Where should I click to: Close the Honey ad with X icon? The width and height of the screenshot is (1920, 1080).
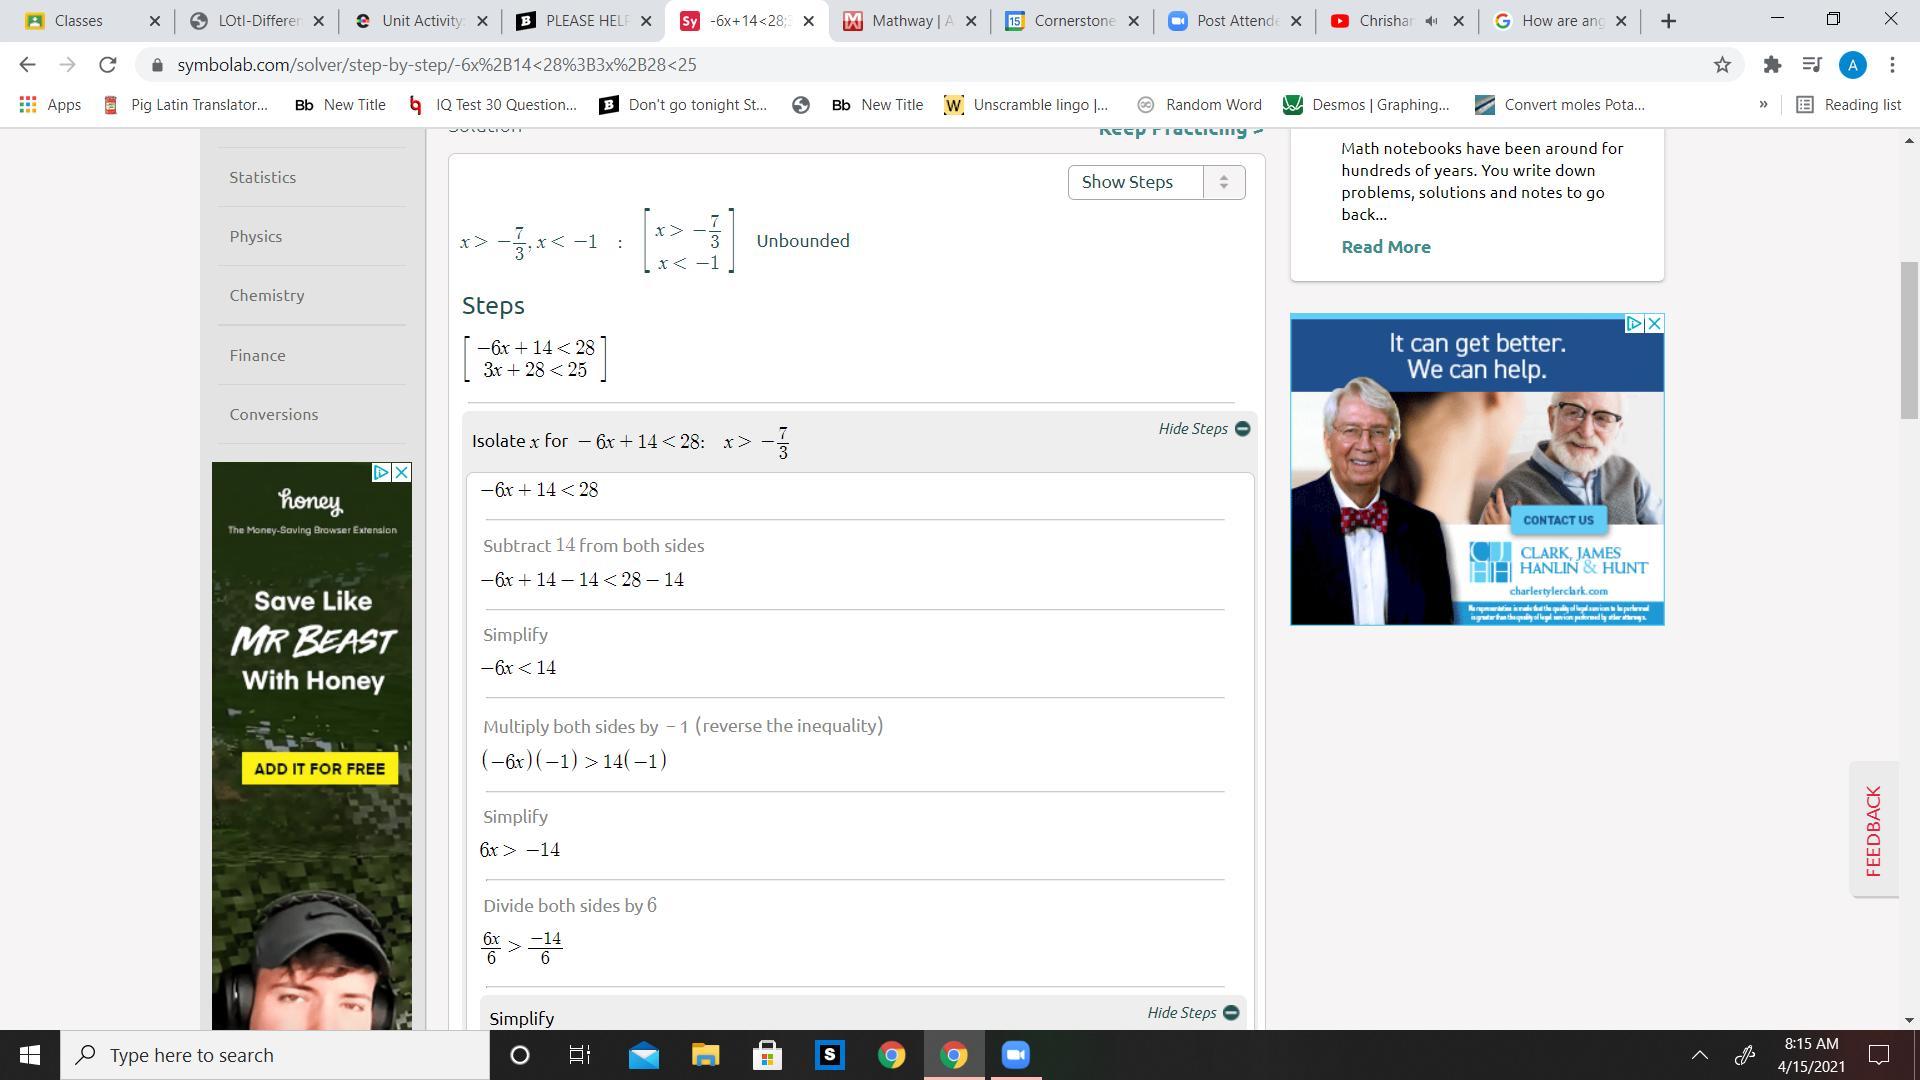tap(401, 472)
